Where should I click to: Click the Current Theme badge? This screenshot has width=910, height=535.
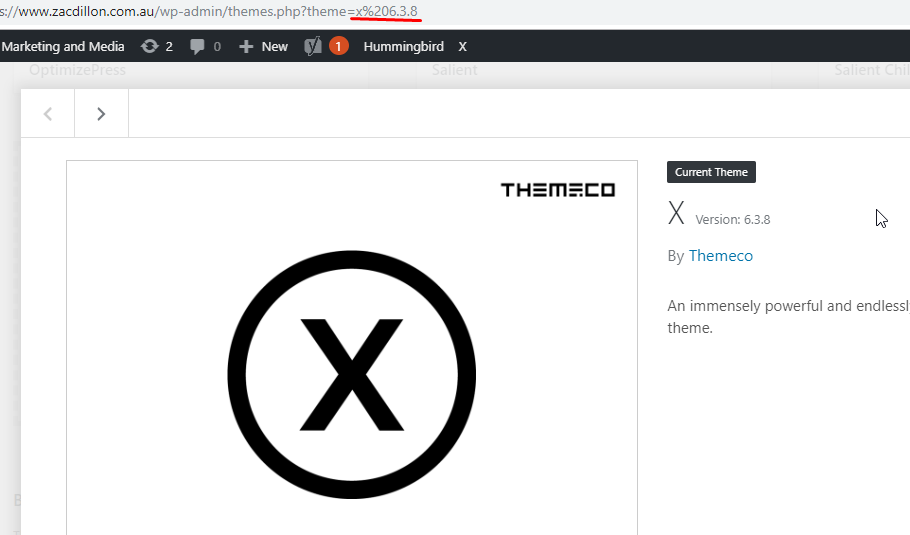tap(711, 172)
